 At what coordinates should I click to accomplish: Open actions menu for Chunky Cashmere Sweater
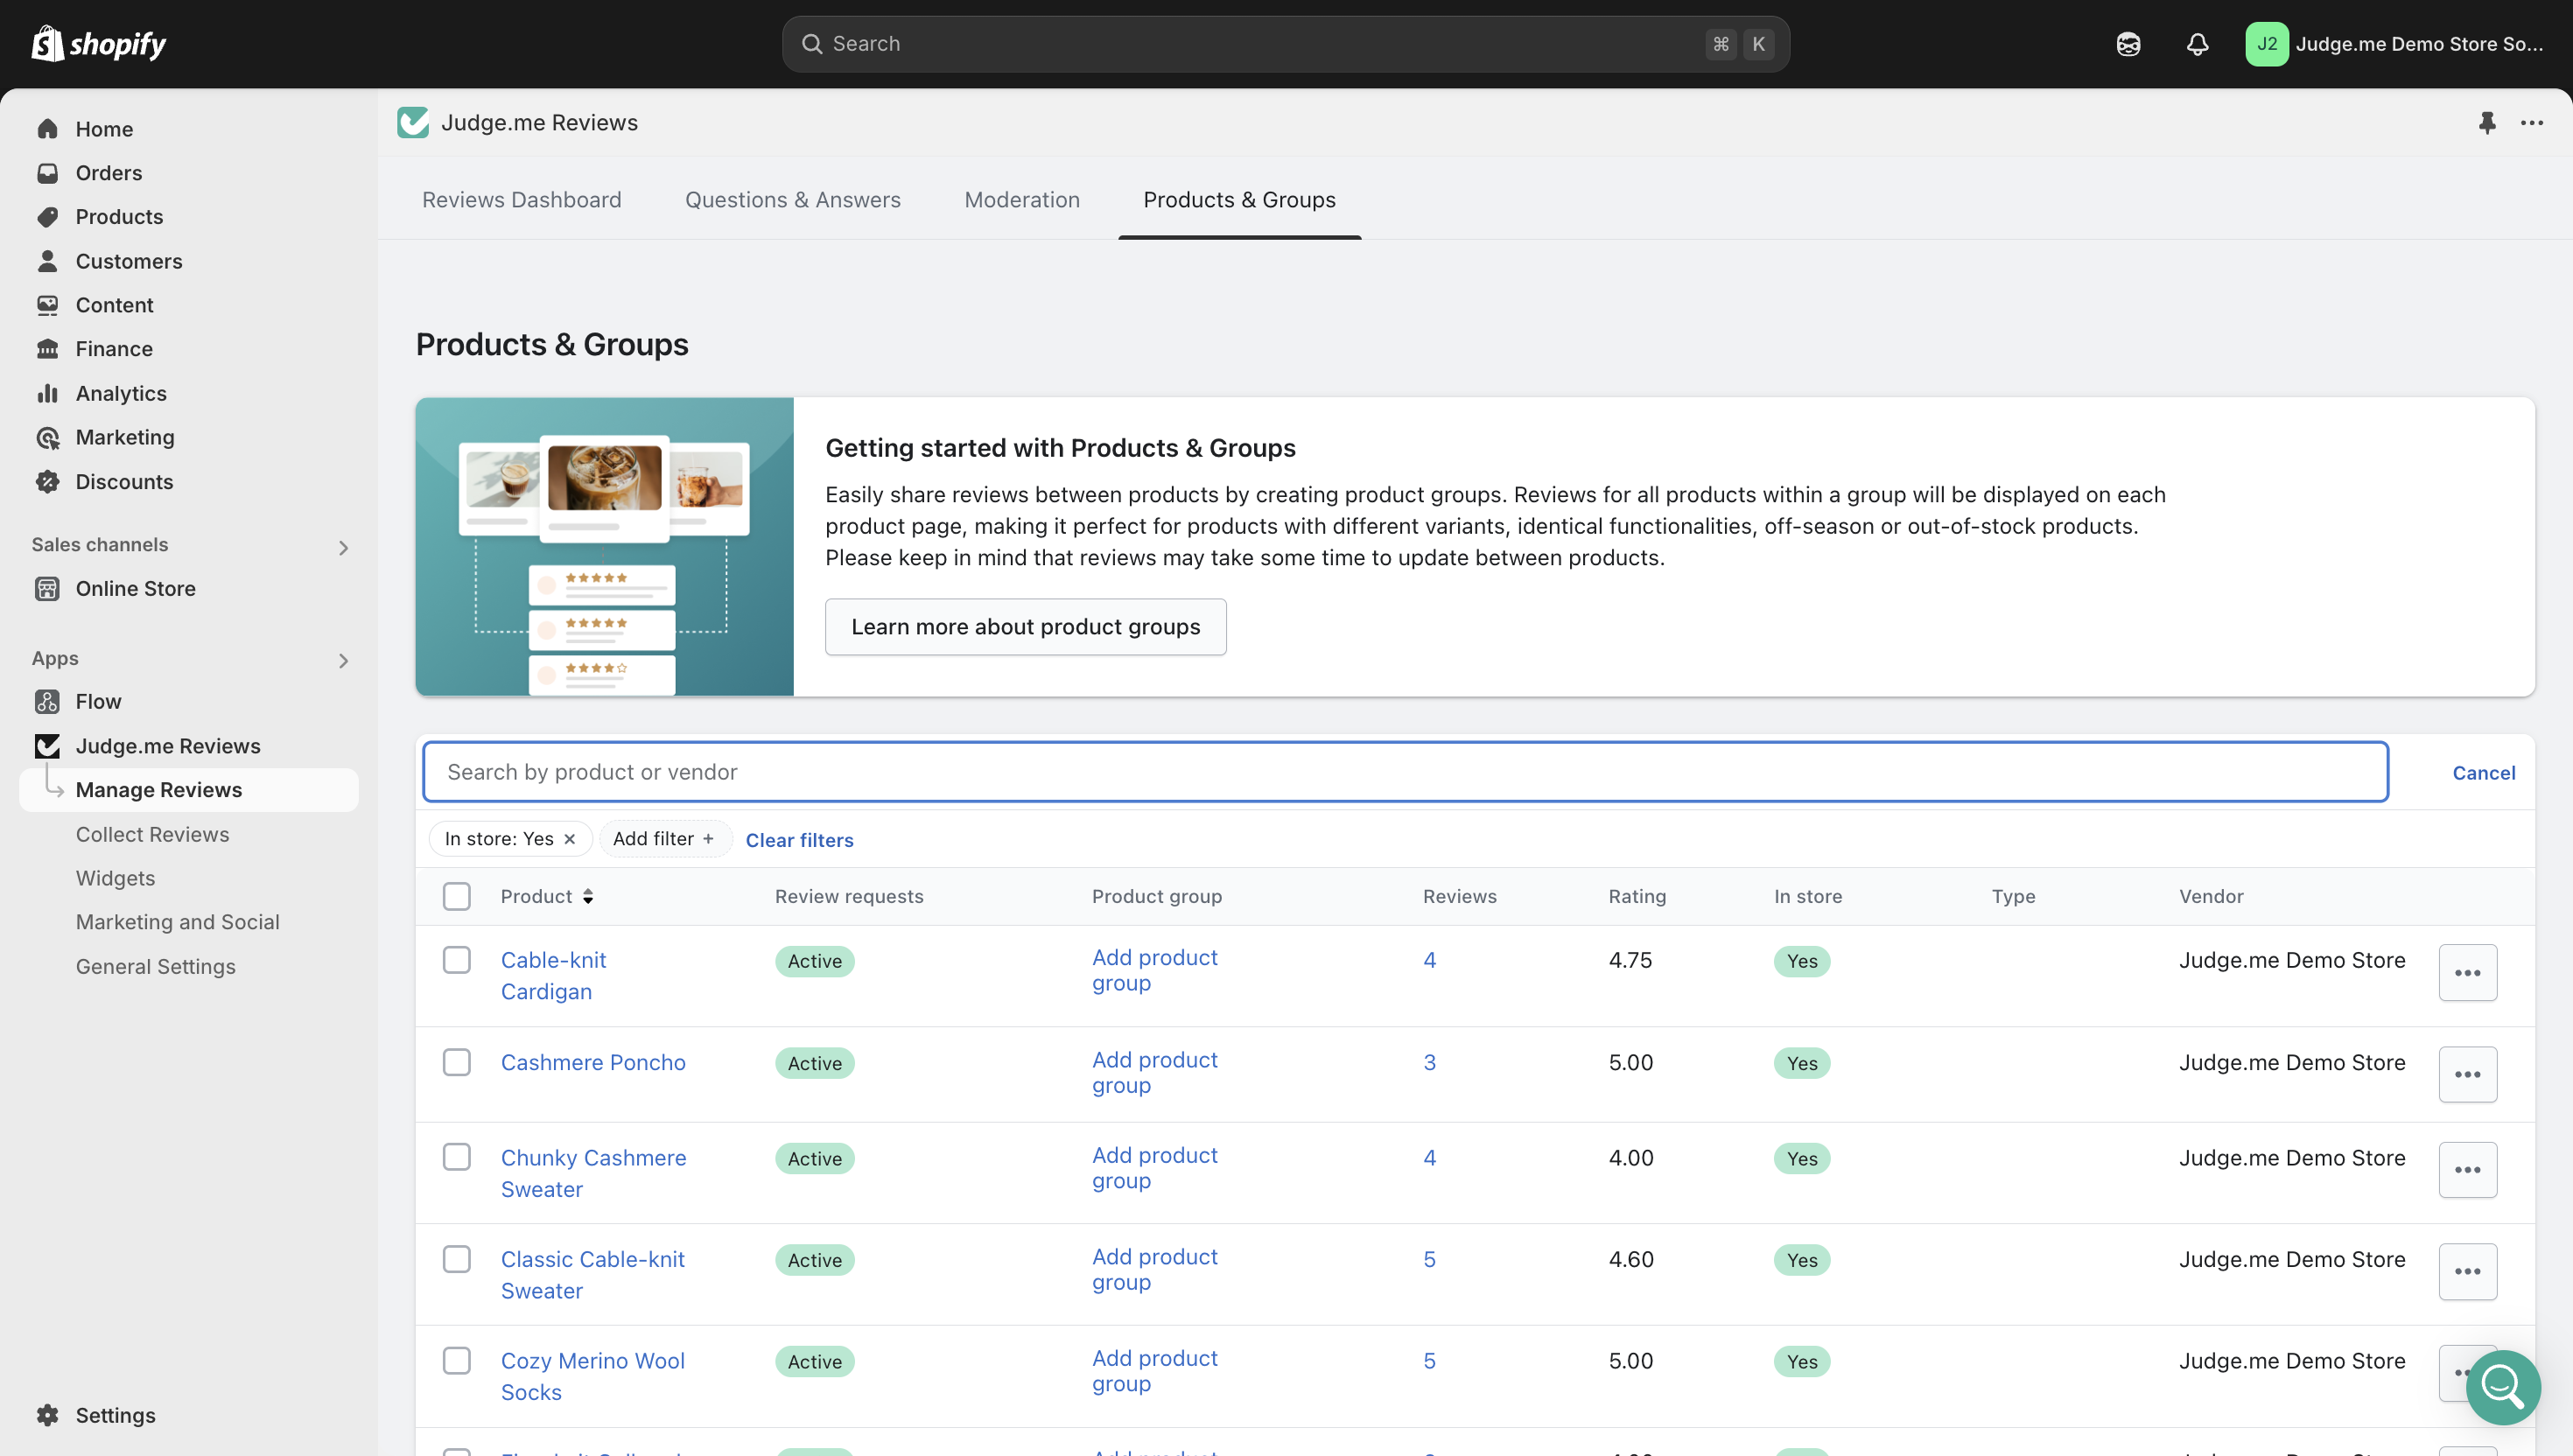(x=2467, y=1169)
